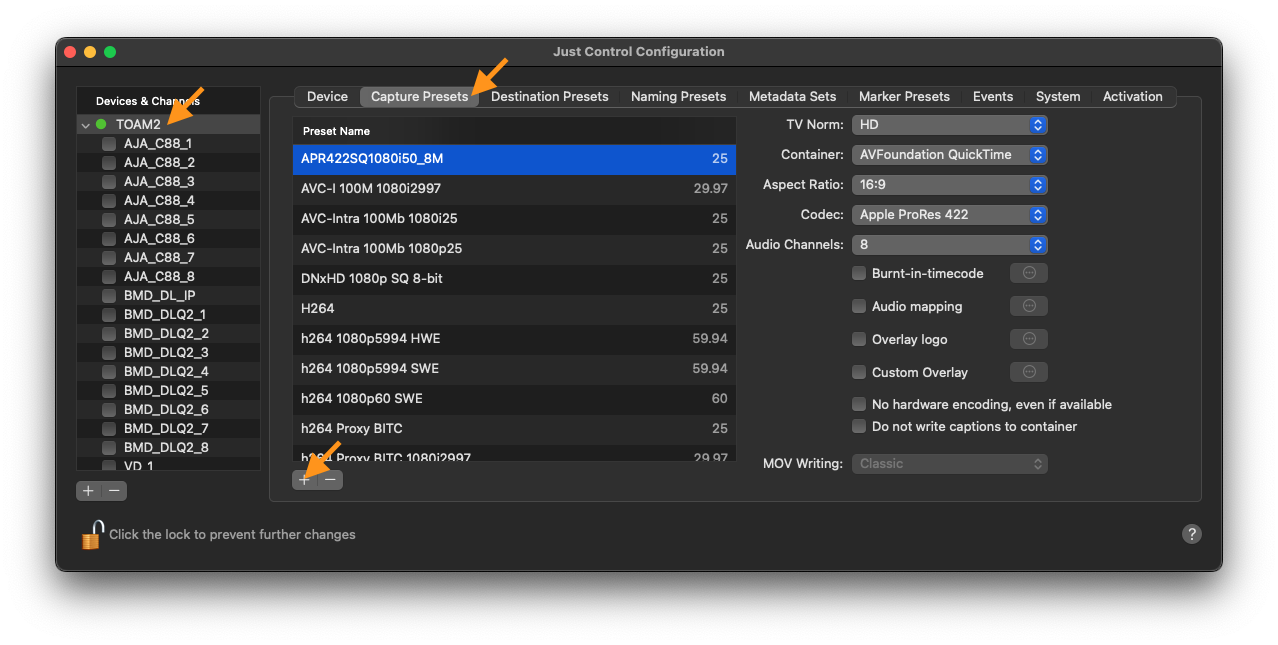The image size is (1278, 645).
Task: Check No hardware encoding, even if available
Action: point(859,404)
